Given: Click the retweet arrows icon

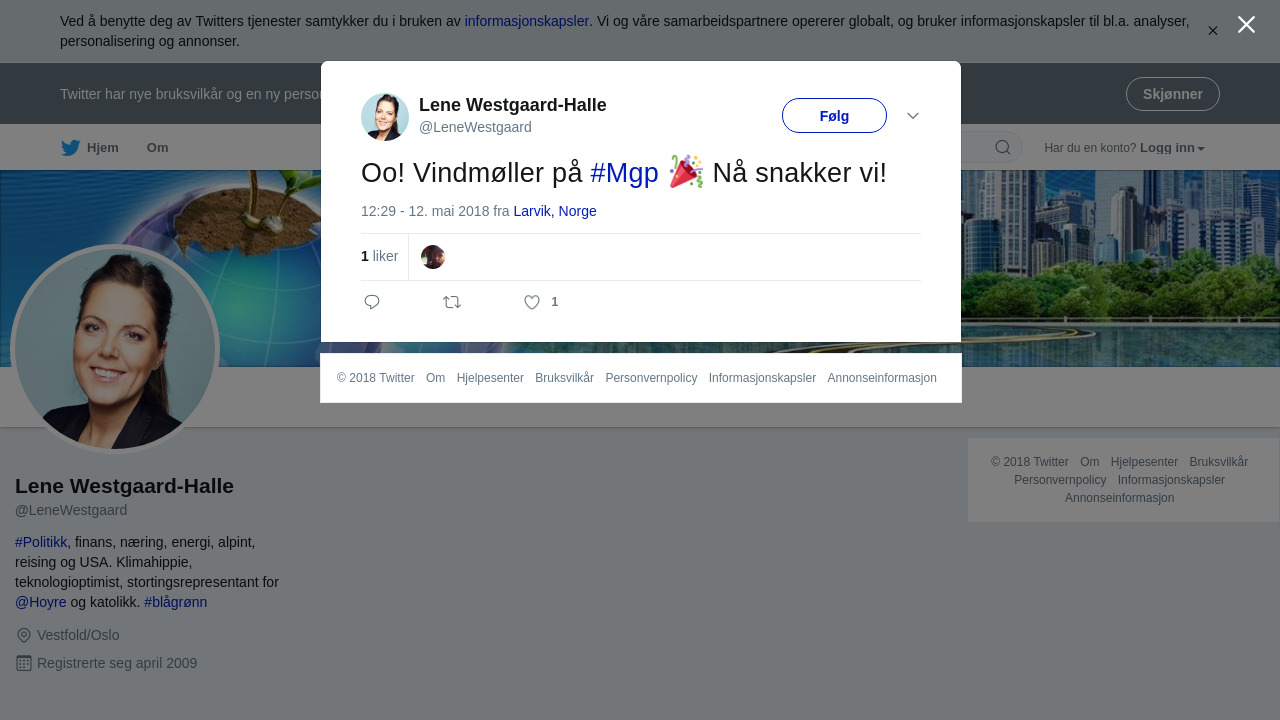Looking at the screenshot, I should click(x=452, y=302).
